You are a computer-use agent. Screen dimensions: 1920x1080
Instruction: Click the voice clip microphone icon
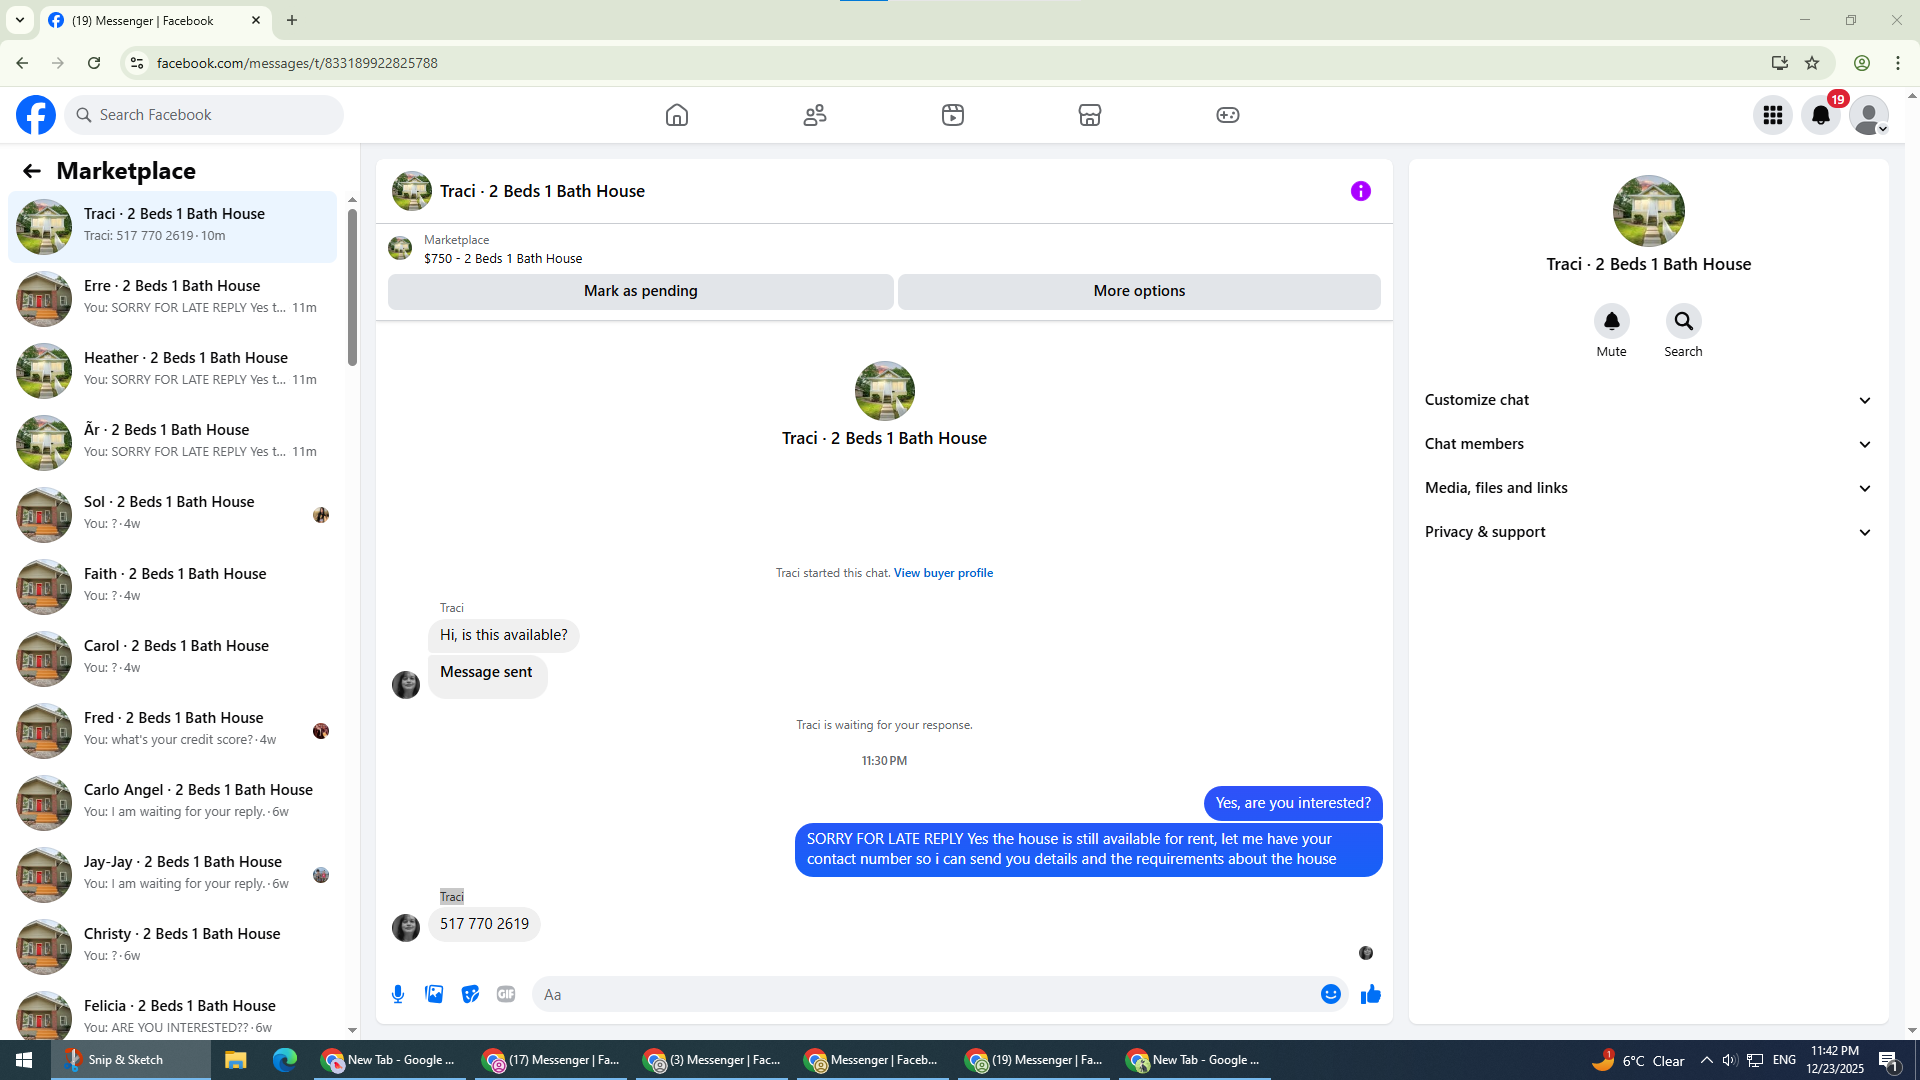(x=398, y=994)
